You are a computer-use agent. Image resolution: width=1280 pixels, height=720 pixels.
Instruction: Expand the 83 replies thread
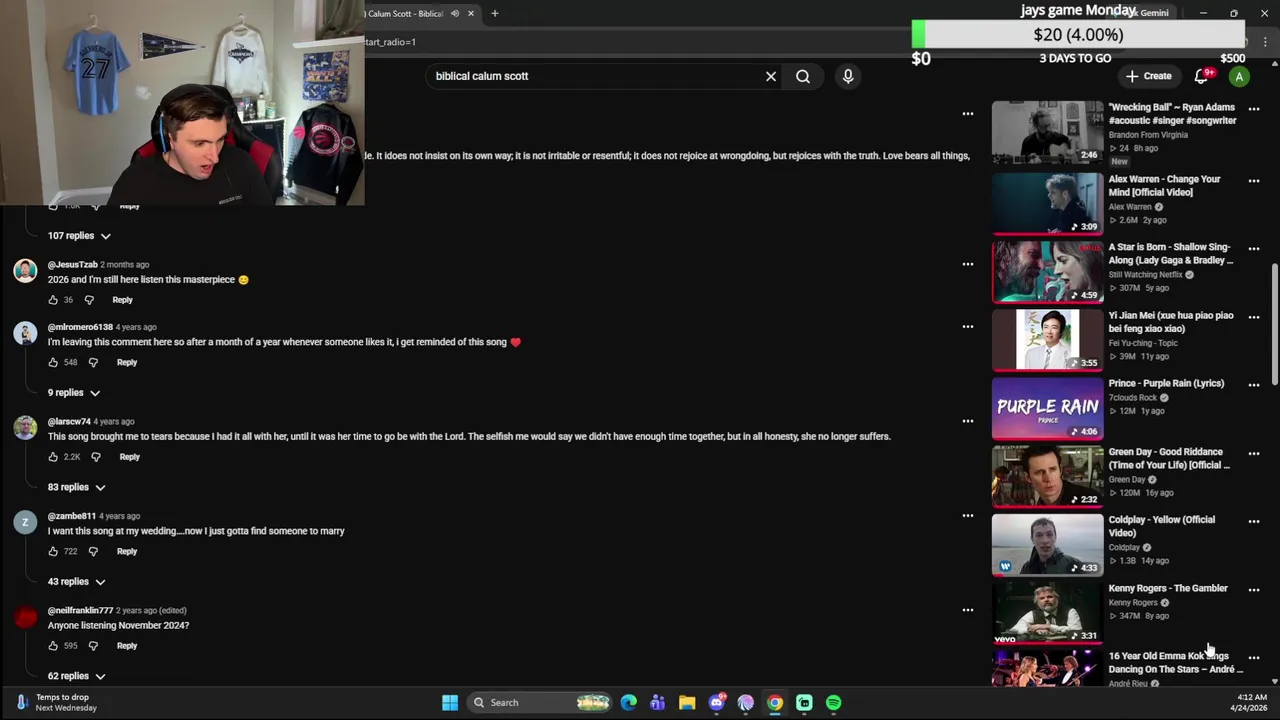[77, 487]
